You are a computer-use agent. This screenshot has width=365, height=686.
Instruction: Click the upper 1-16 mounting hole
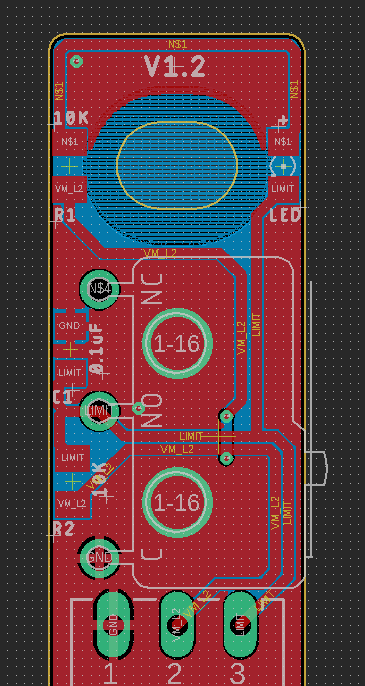point(177,343)
